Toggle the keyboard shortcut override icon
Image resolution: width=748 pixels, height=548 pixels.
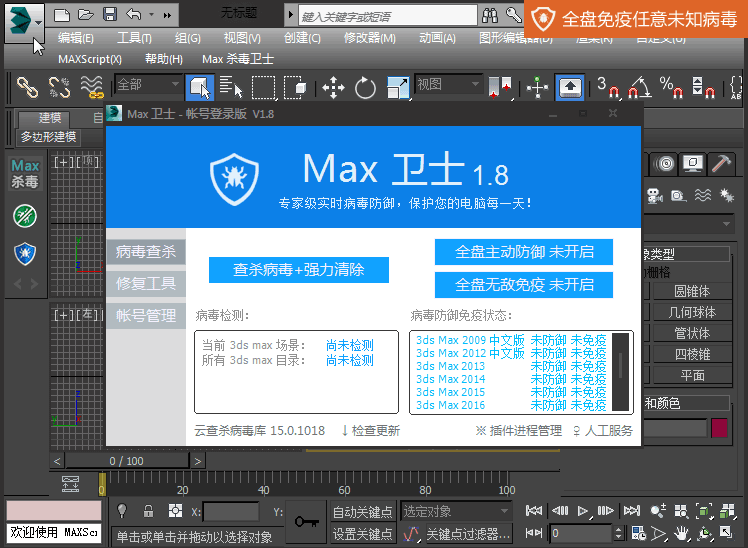click(570, 87)
